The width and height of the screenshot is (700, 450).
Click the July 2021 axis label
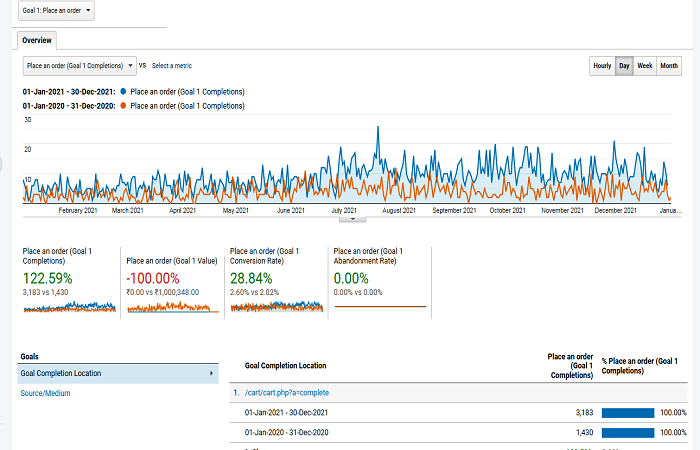(344, 210)
